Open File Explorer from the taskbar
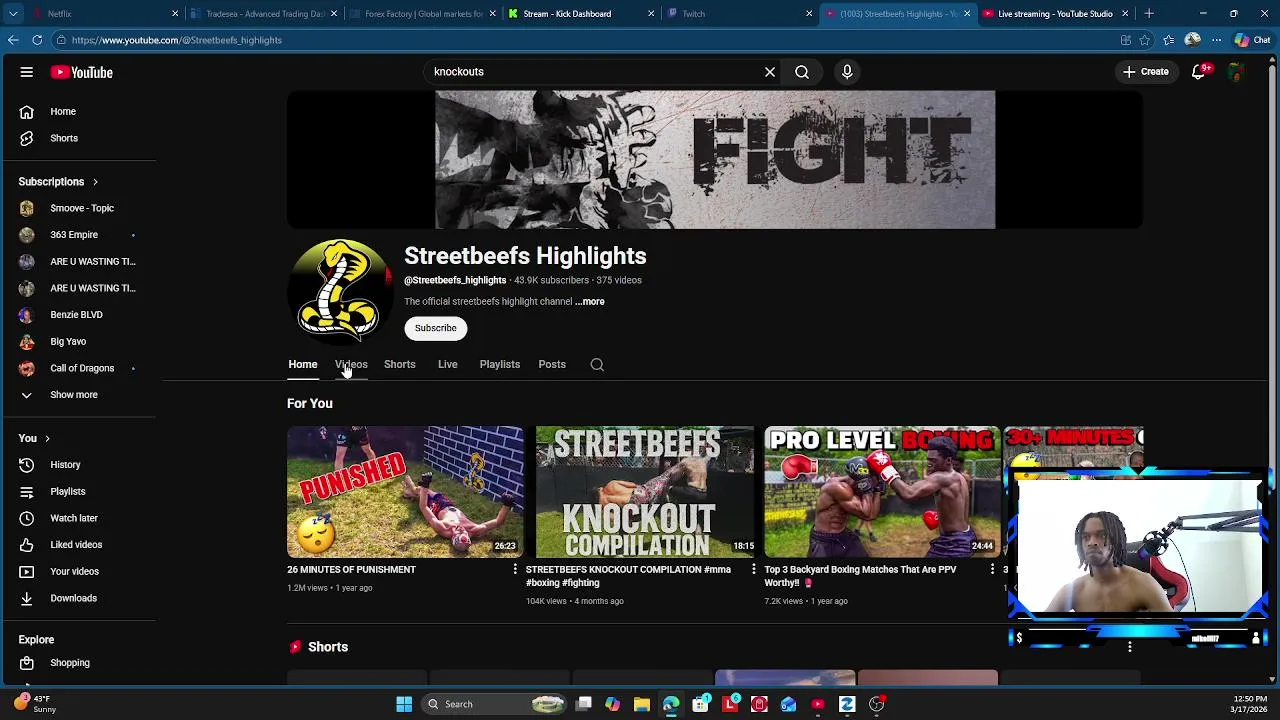The height and width of the screenshot is (720, 1280). (641, 704)
